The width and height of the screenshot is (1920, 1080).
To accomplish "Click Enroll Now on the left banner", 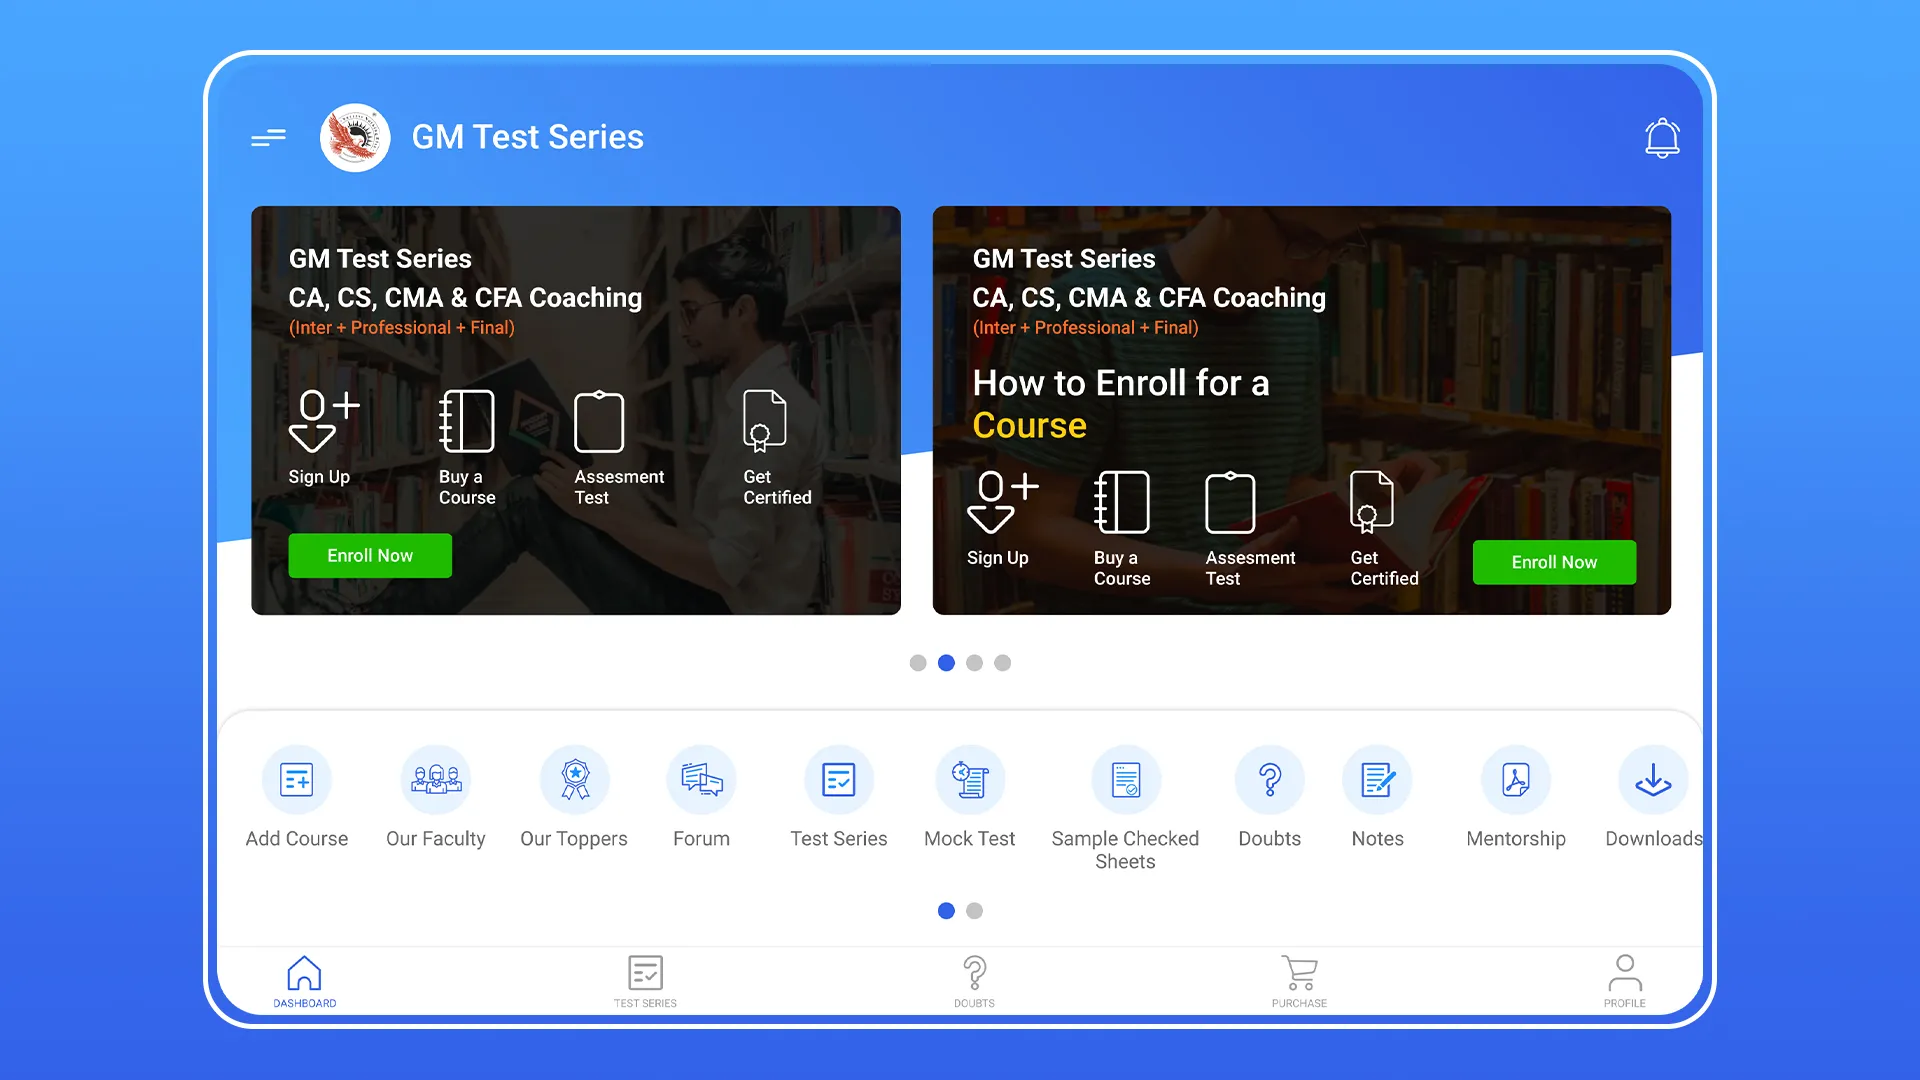I will pyautogui.click(x=370, y=556).
